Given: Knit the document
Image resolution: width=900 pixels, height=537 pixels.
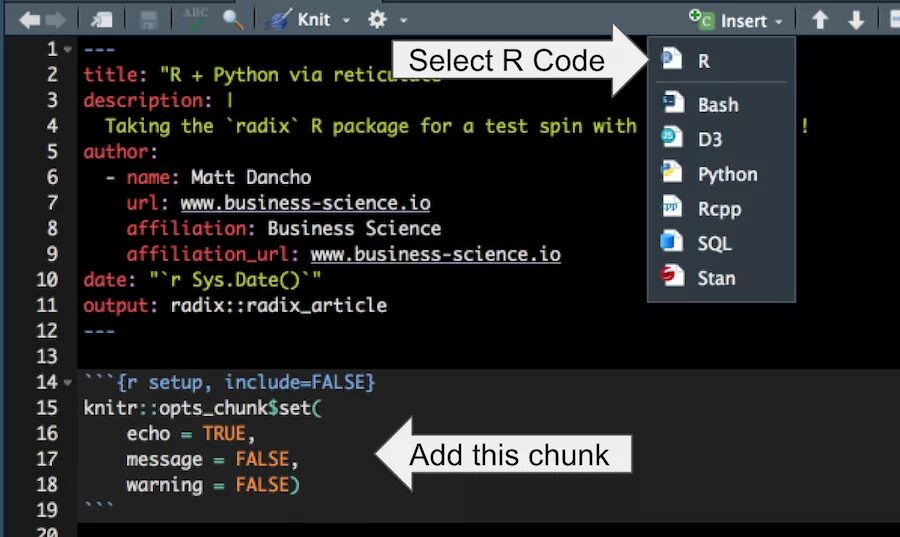Looking at the screenshot, I should tap(298, 20).
